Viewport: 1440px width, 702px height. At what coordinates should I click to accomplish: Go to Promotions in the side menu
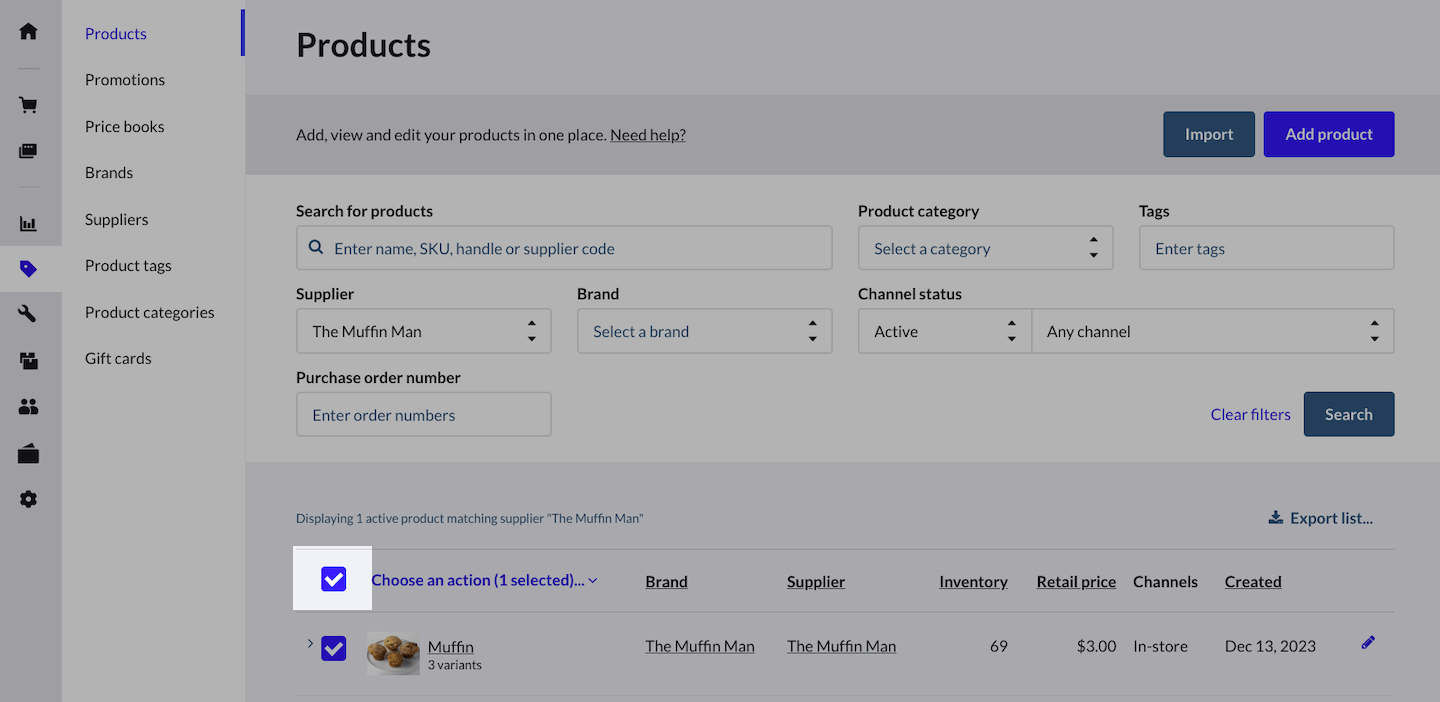click(125, 80)
